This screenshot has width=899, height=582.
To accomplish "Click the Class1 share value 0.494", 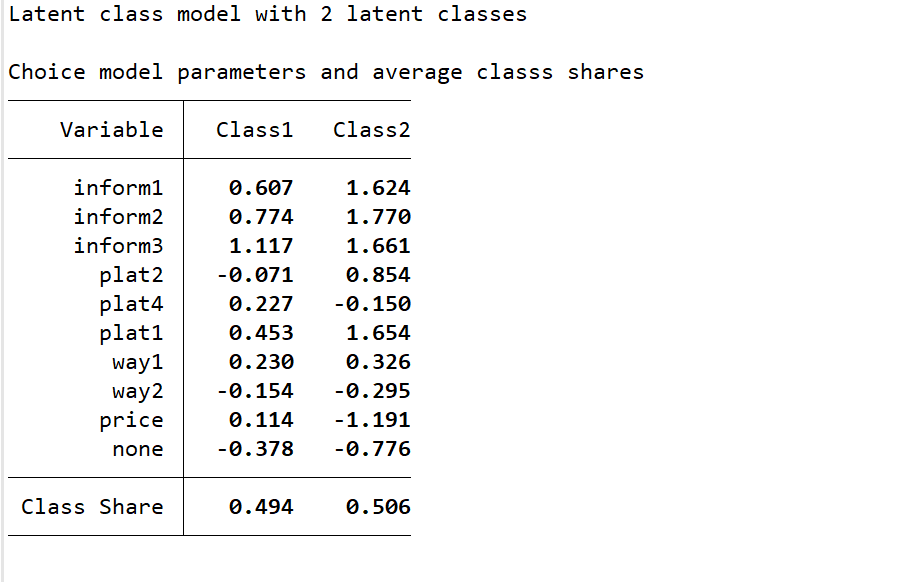I will coord(261,507).
